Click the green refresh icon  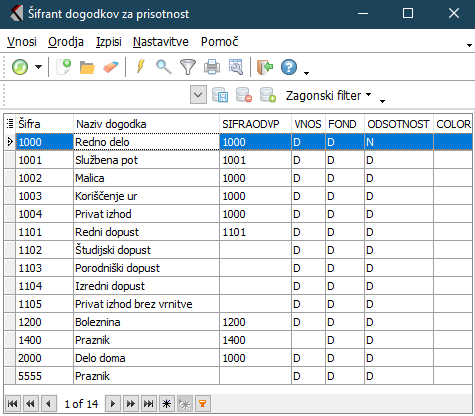[x=20, y=67]
